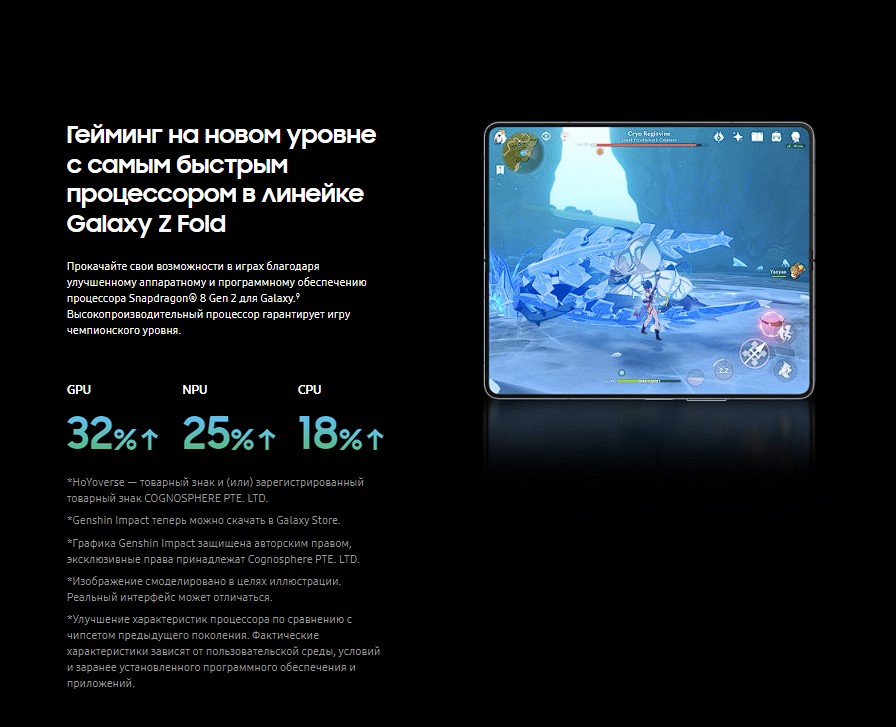
Task: Click the NPU label
Action: [x=195, y=389]
